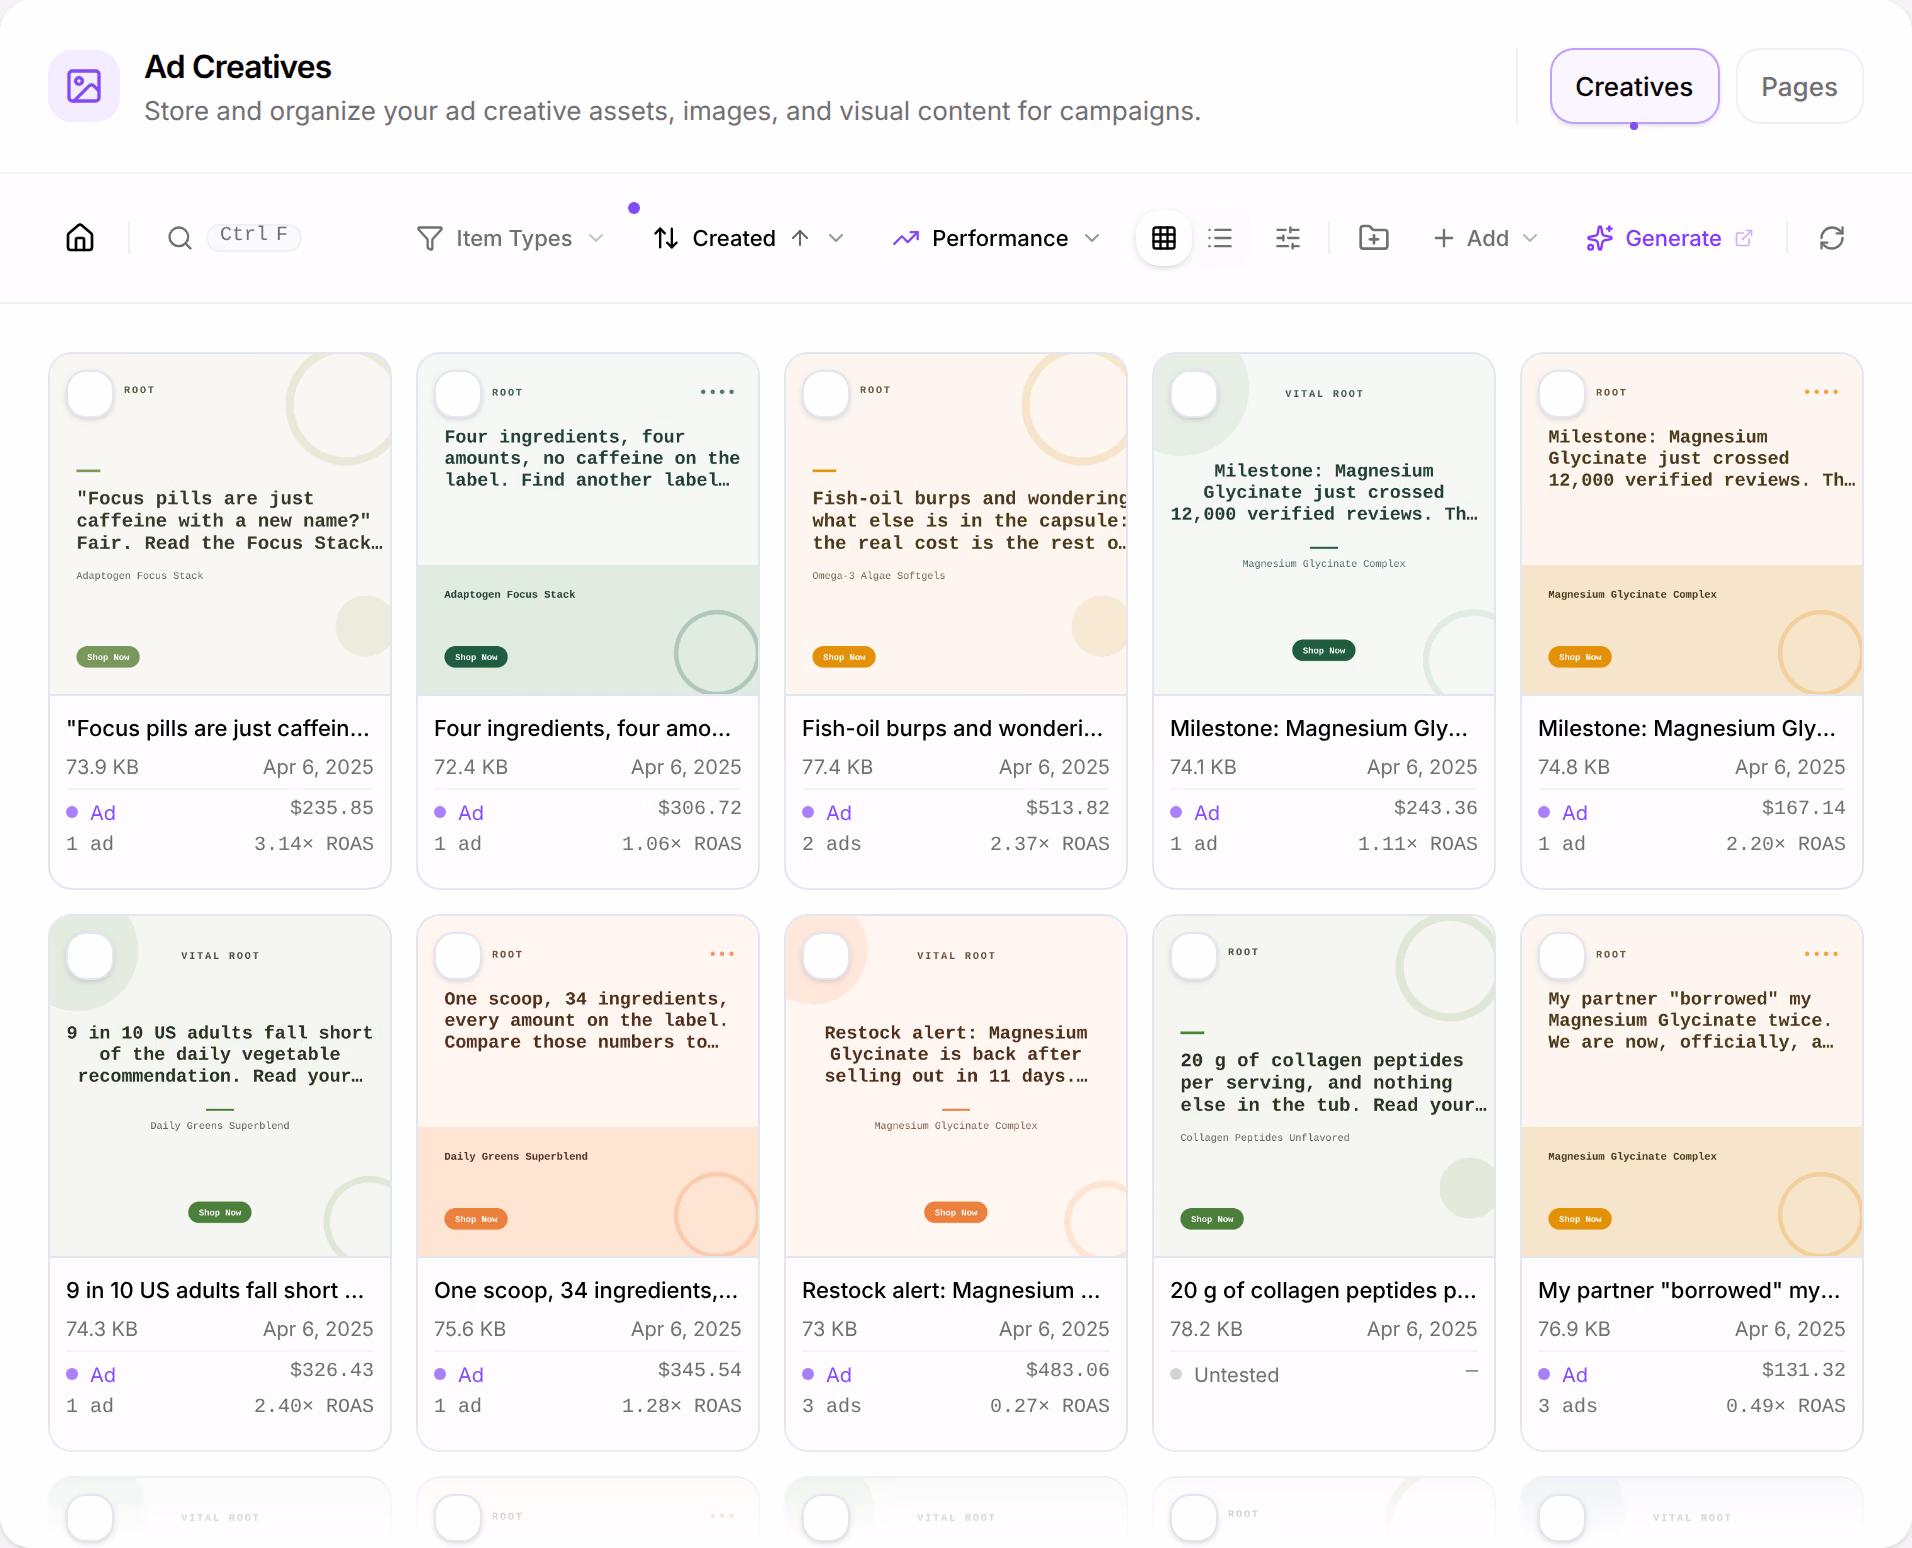Select the "Fish-oil burps and wonderi..." card checkbox
The image size is (1912, 1548).
[x=826, y=394]
